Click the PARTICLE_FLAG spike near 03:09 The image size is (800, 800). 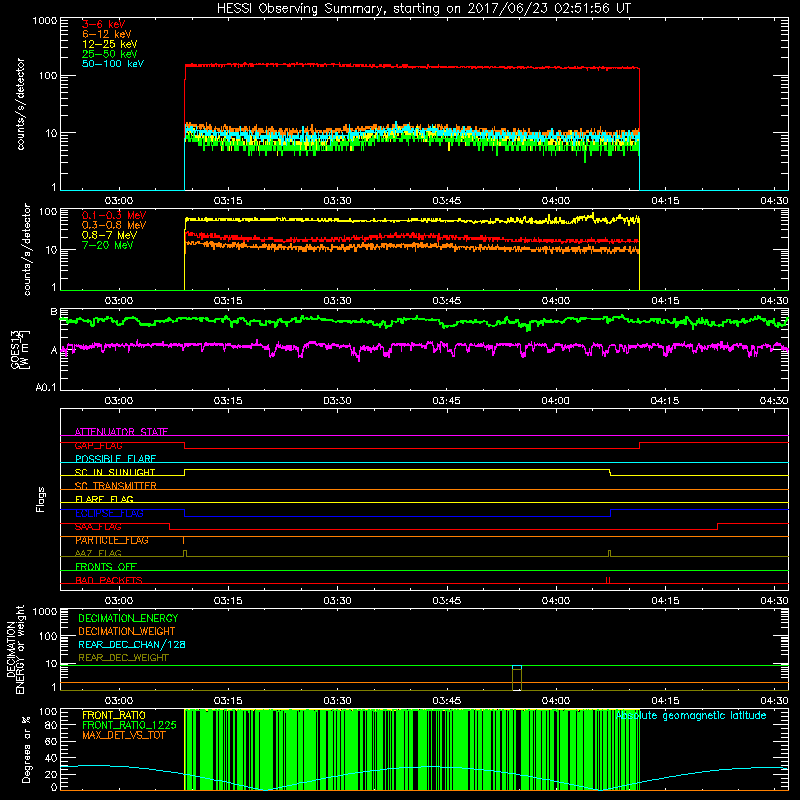(184, 540)
